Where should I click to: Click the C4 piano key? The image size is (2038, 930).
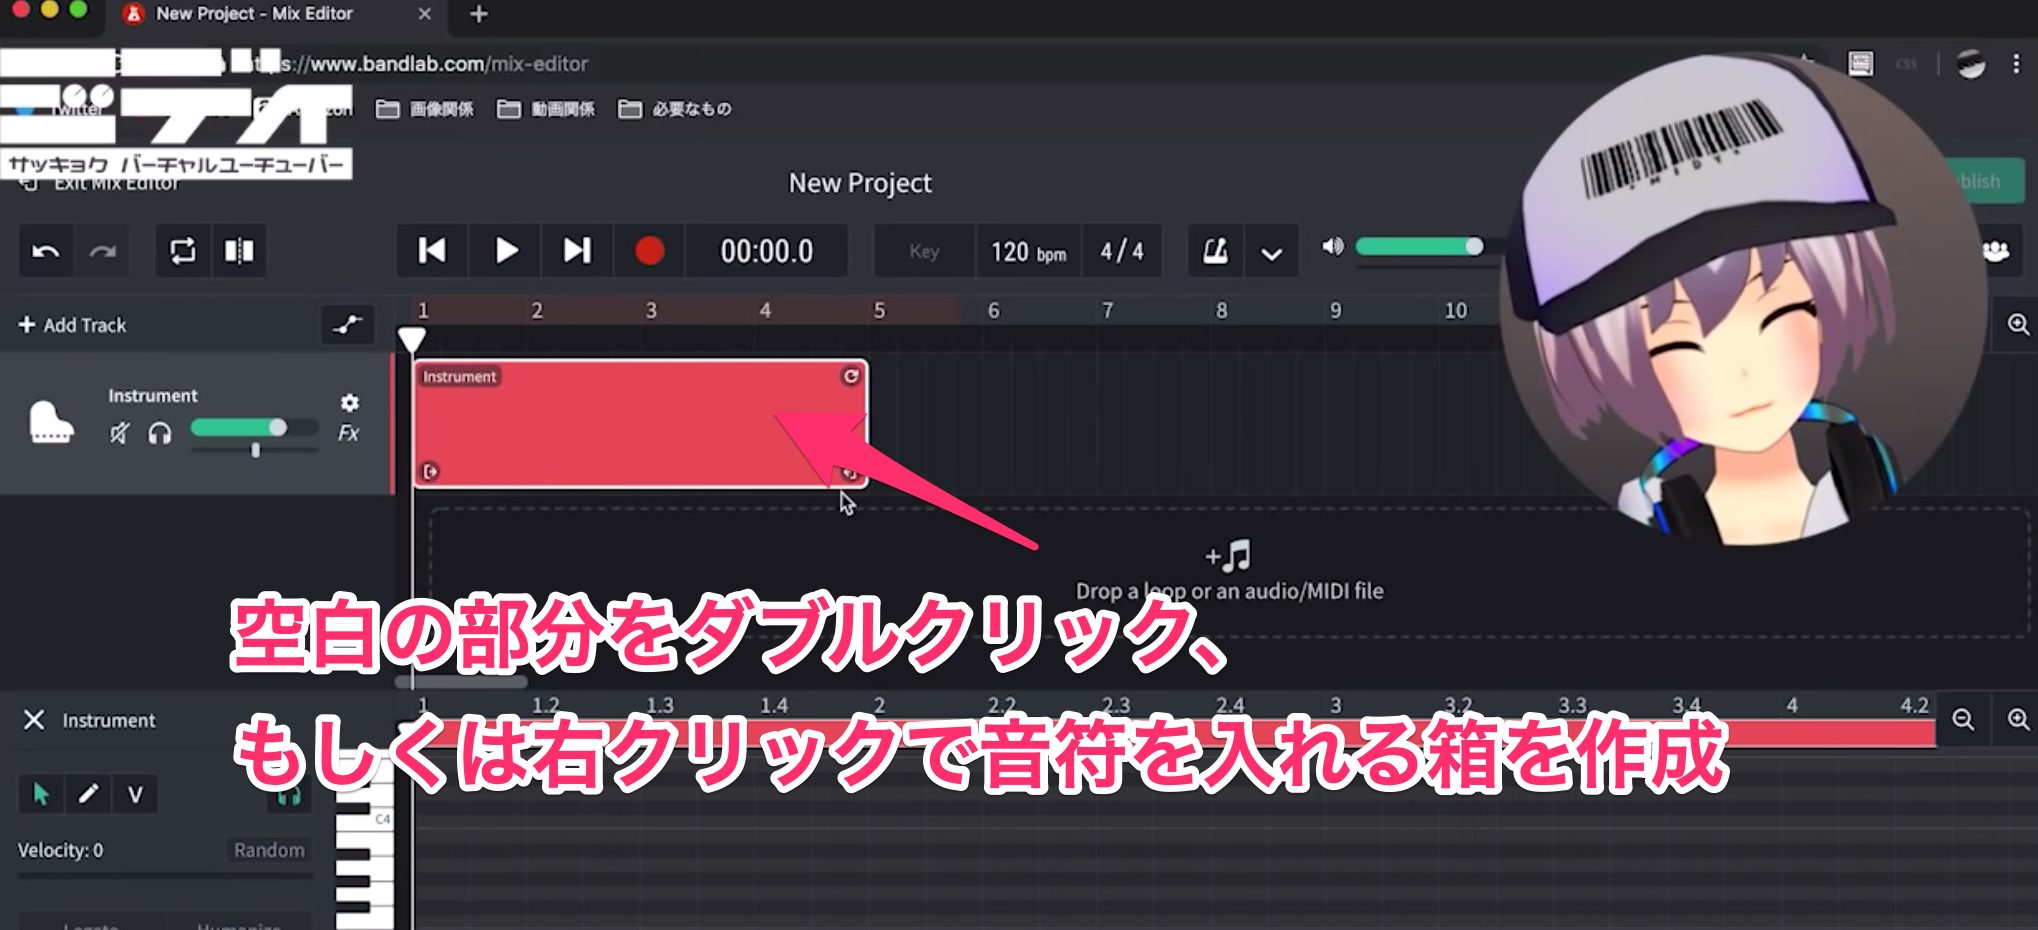pos(365,820)
